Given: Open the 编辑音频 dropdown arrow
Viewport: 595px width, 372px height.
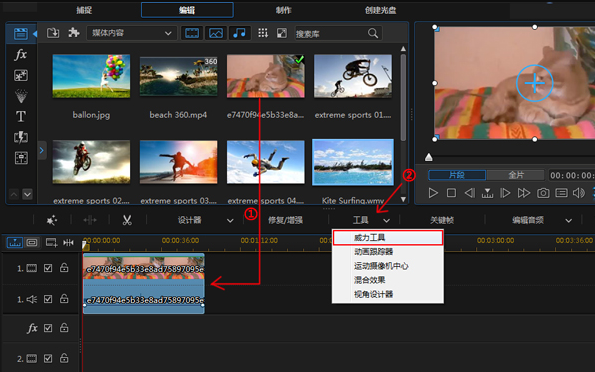Looking at the screenshot, I should tap(568, 221).
